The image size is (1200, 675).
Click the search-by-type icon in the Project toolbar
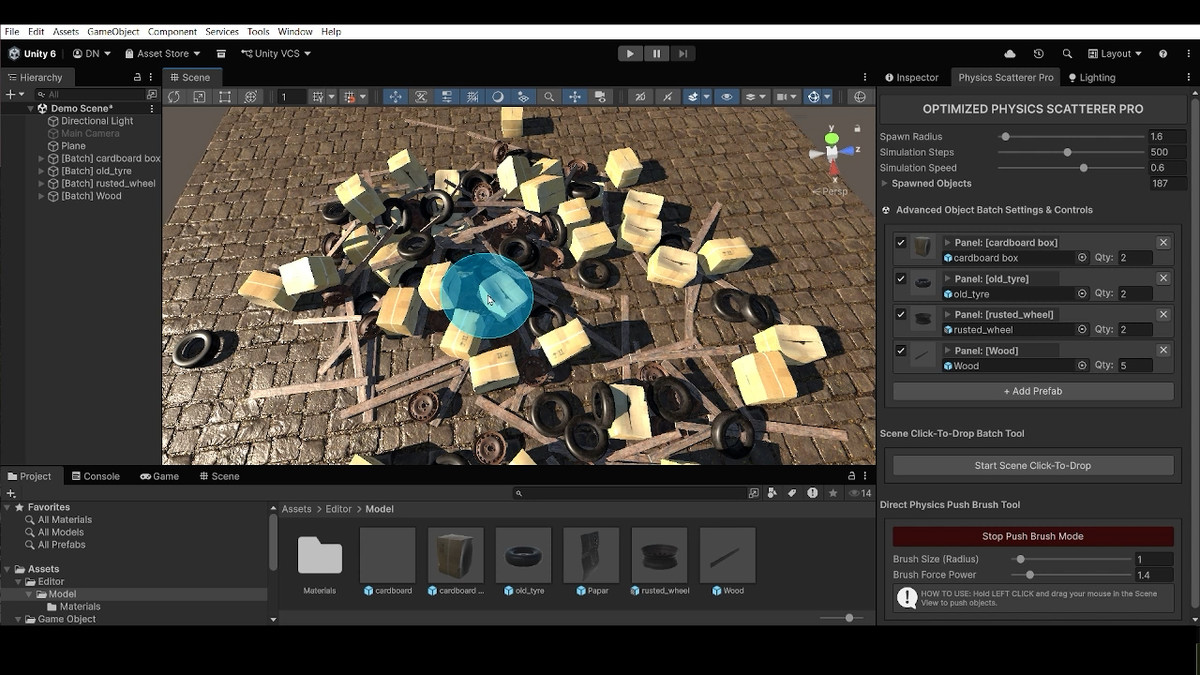[x=772, y=493]
